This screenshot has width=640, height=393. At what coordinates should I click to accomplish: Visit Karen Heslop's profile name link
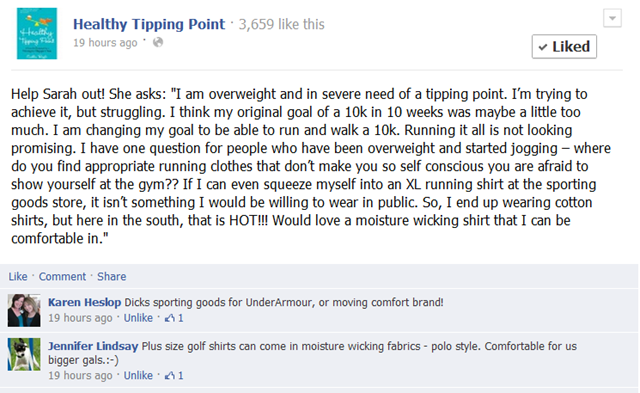[84, 302]
